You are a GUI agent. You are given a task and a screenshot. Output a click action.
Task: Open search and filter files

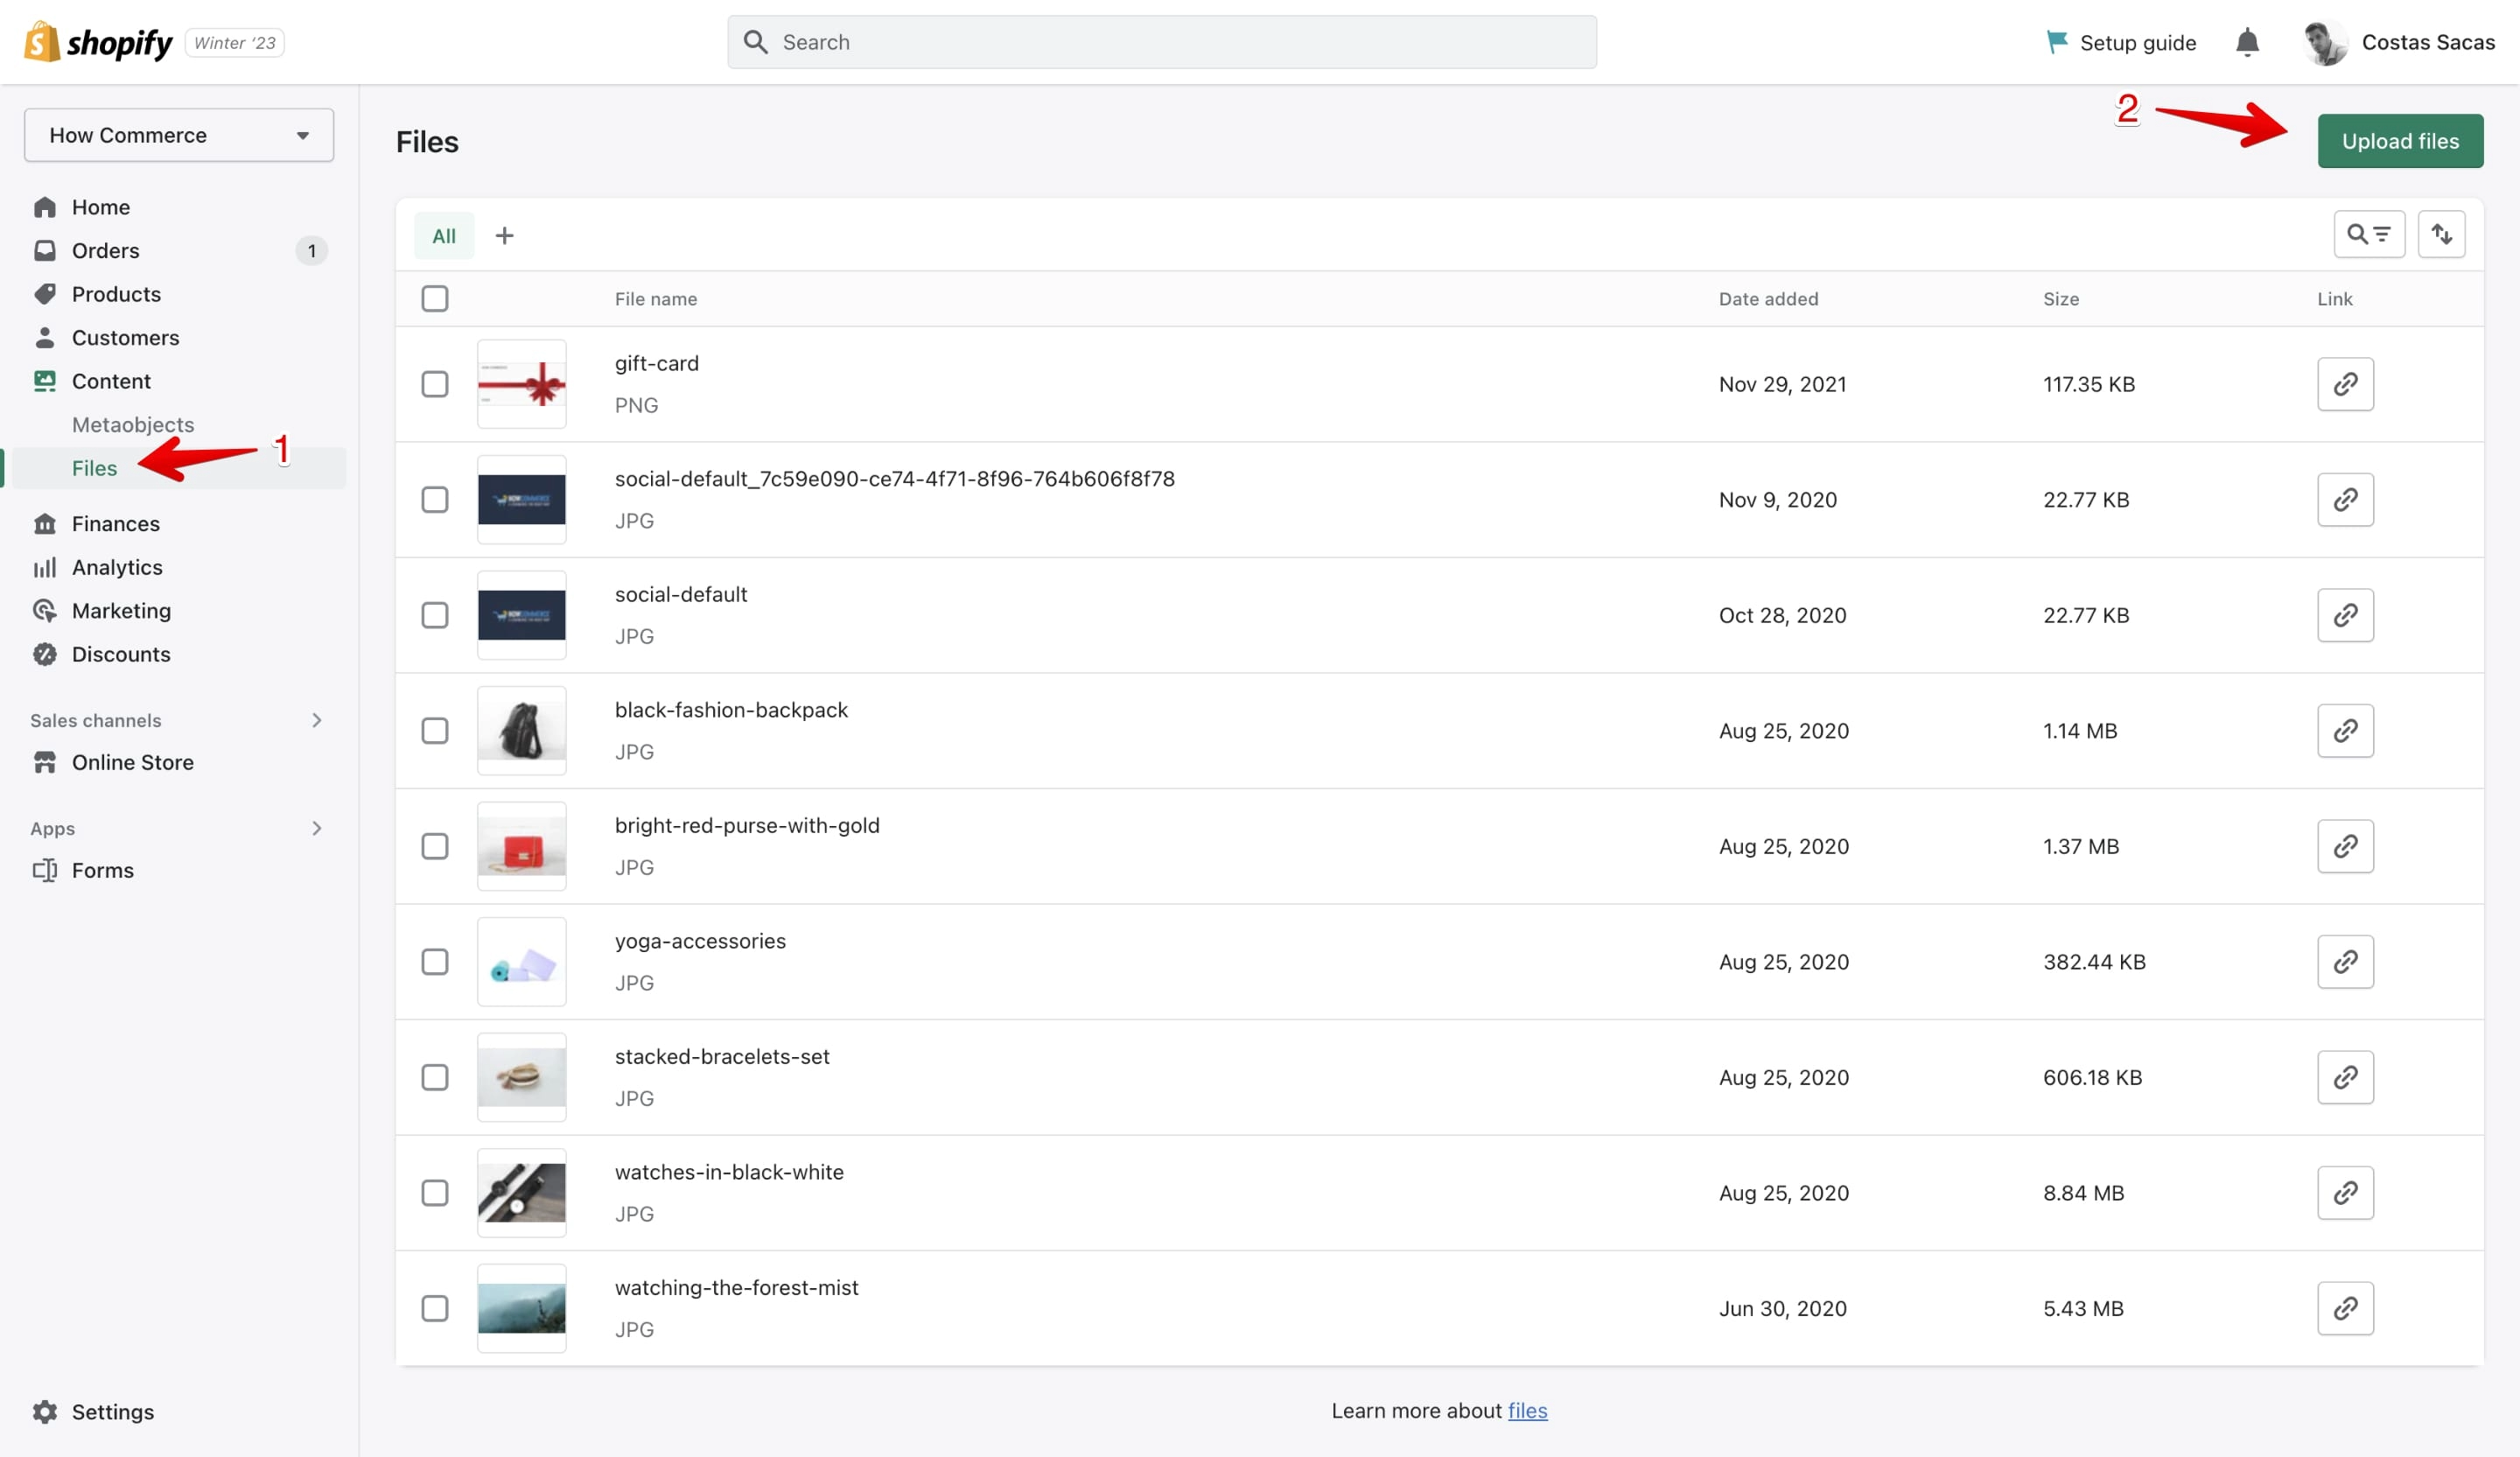pos(2369,234)
